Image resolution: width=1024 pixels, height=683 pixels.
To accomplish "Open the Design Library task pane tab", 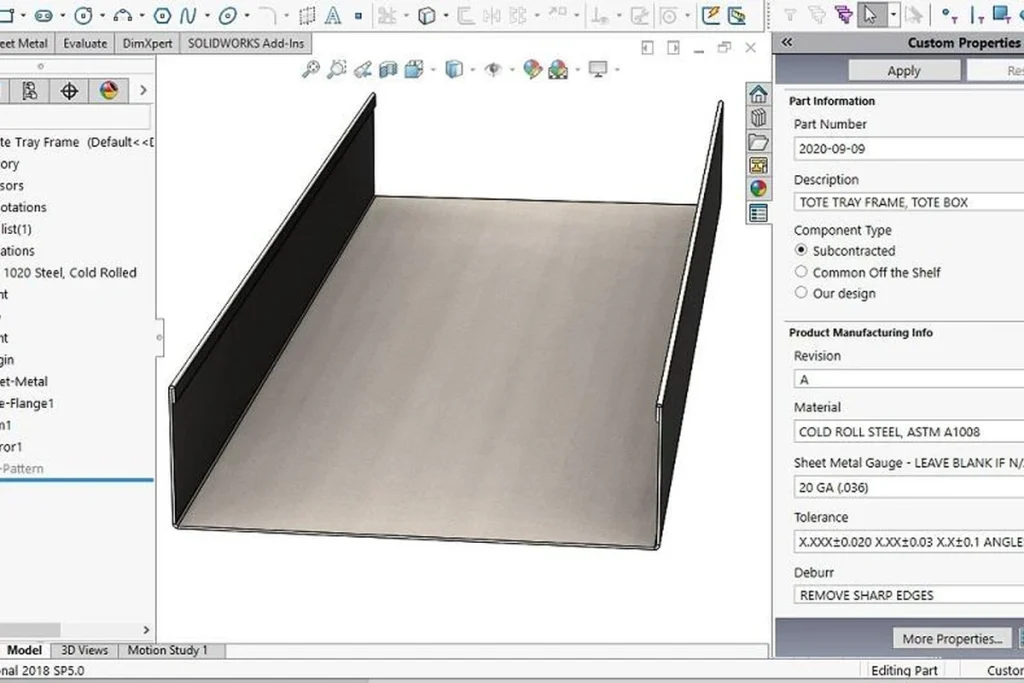I will 758,118.
